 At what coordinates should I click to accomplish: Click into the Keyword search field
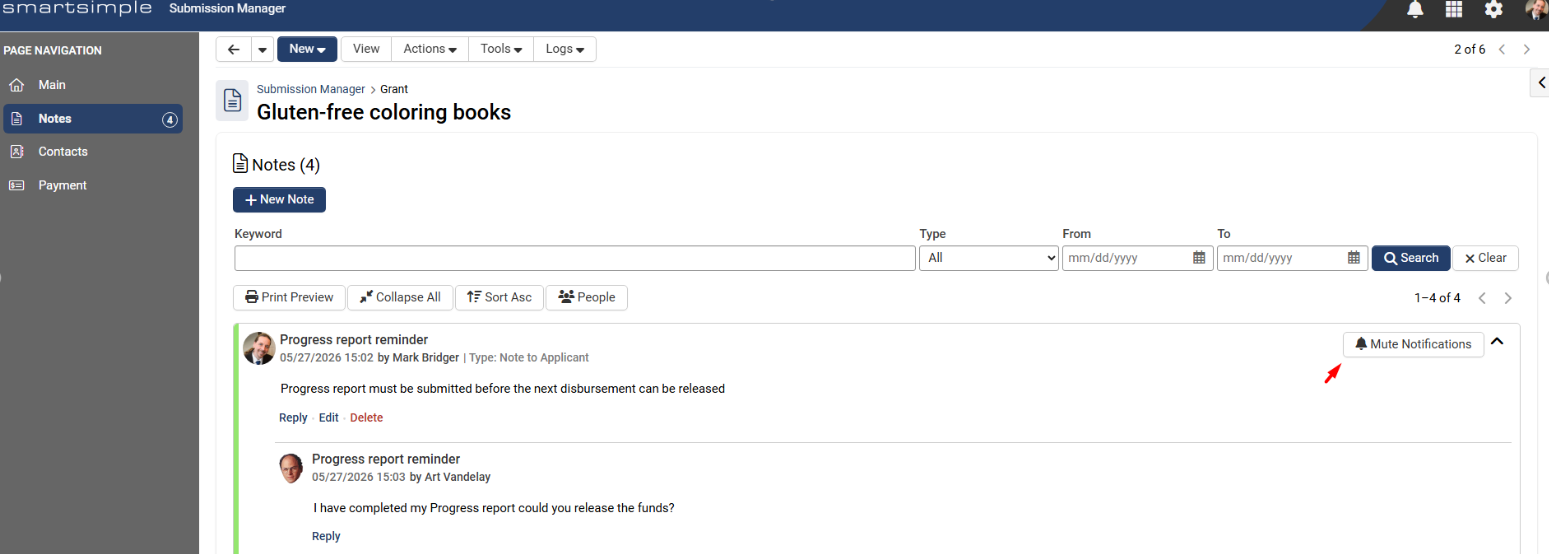point(575,258)
